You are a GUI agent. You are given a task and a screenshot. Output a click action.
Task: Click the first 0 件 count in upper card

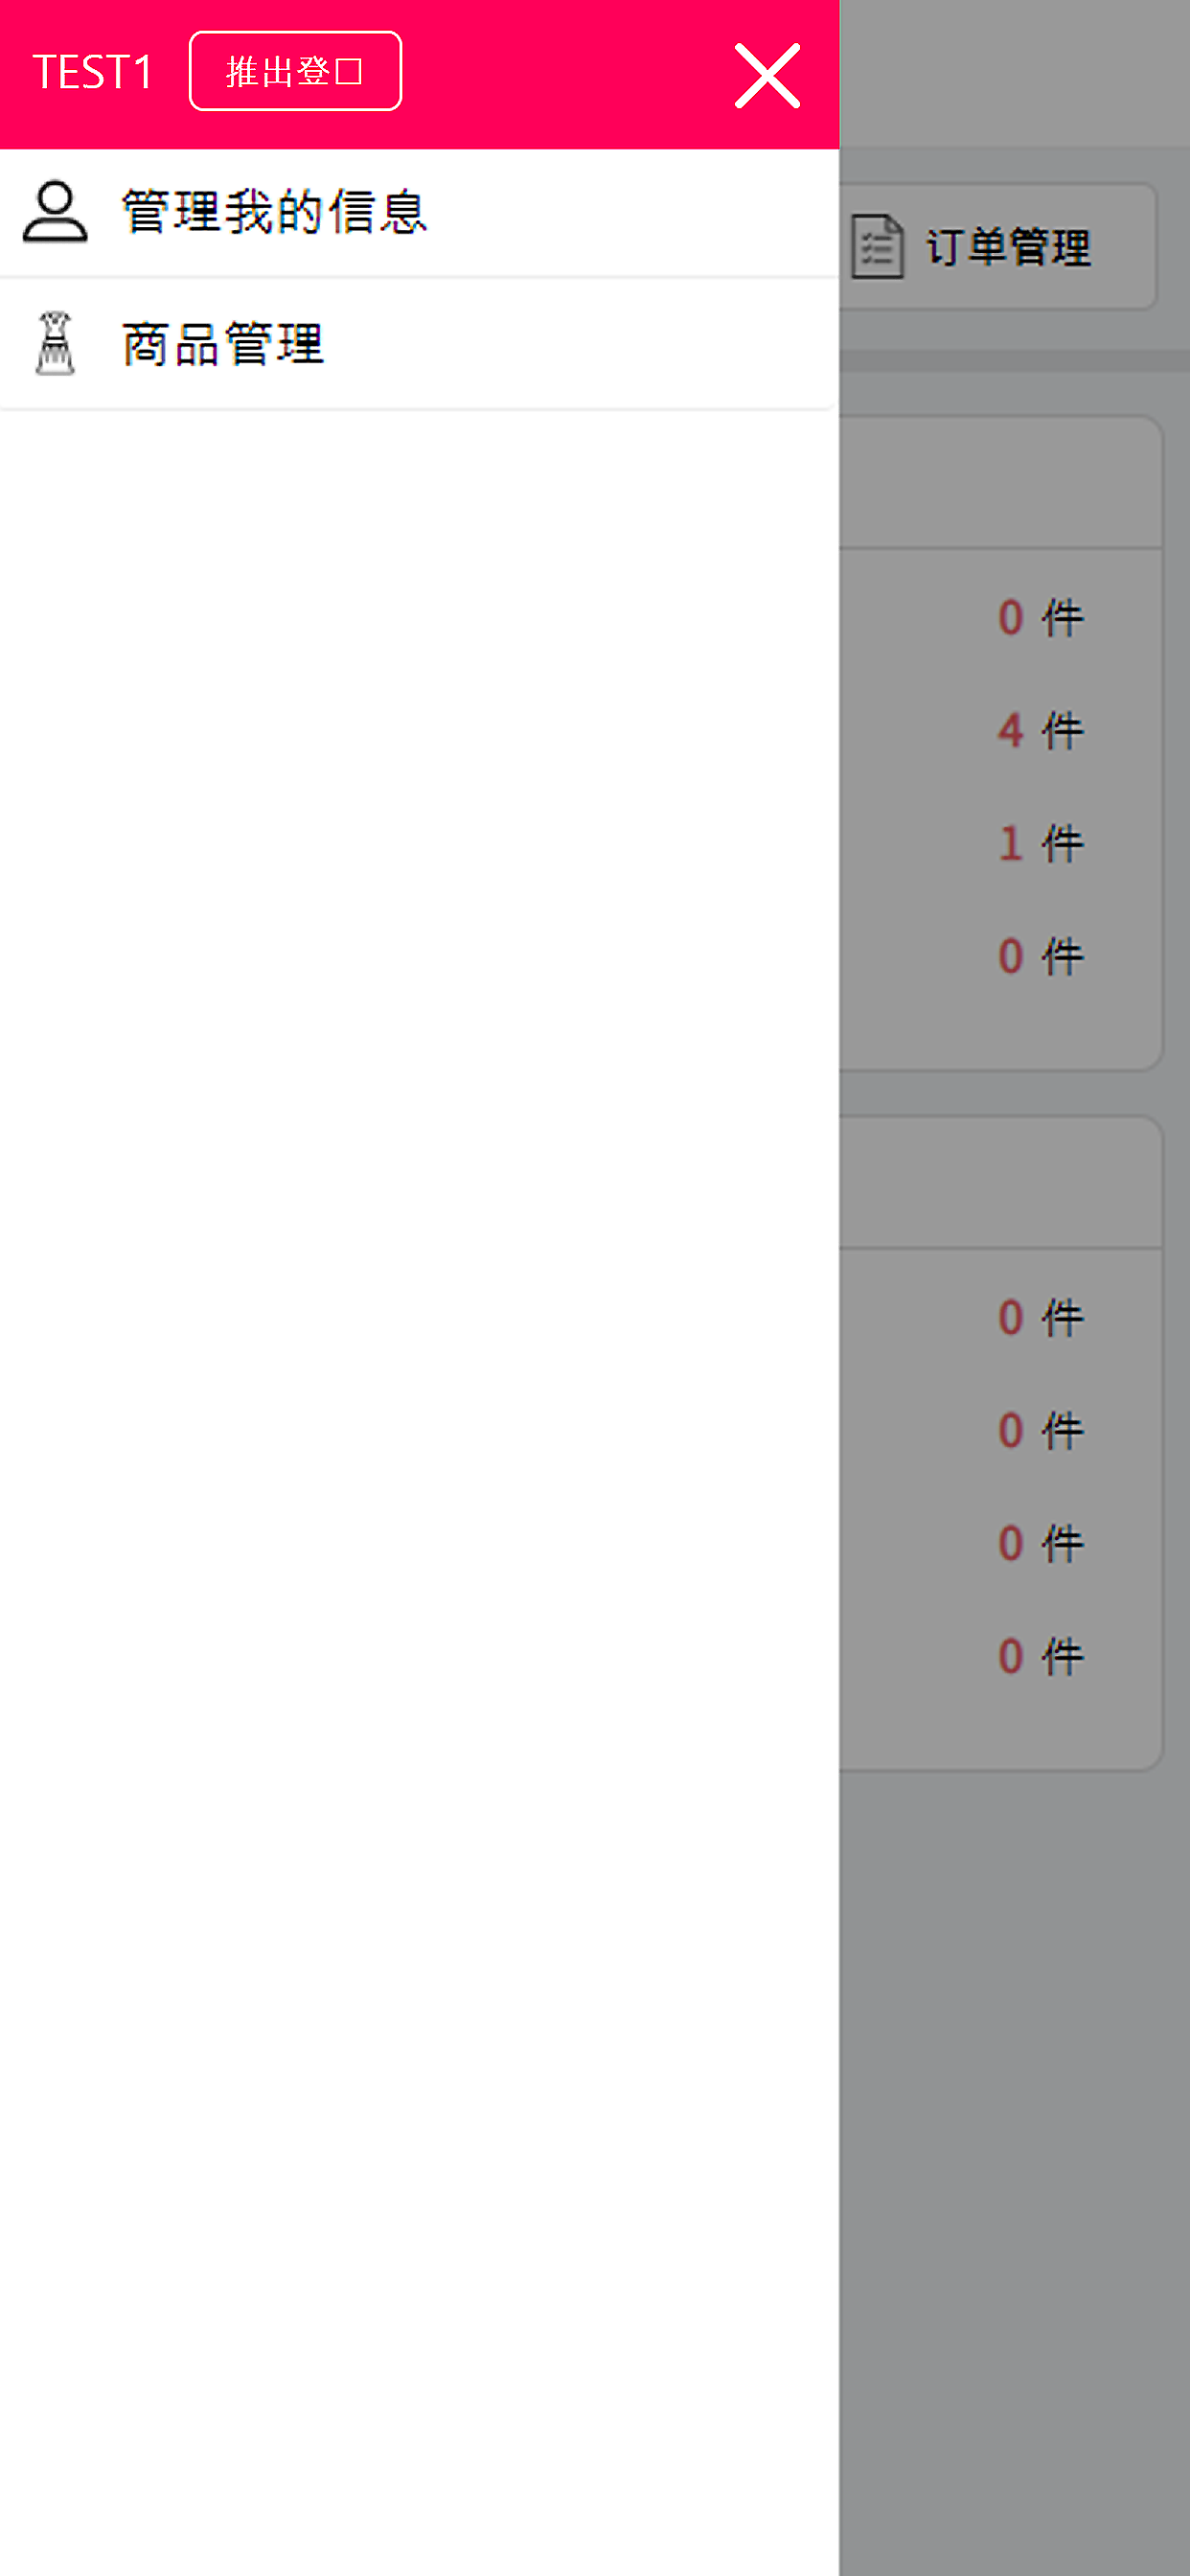click(x=1040, y=617)
